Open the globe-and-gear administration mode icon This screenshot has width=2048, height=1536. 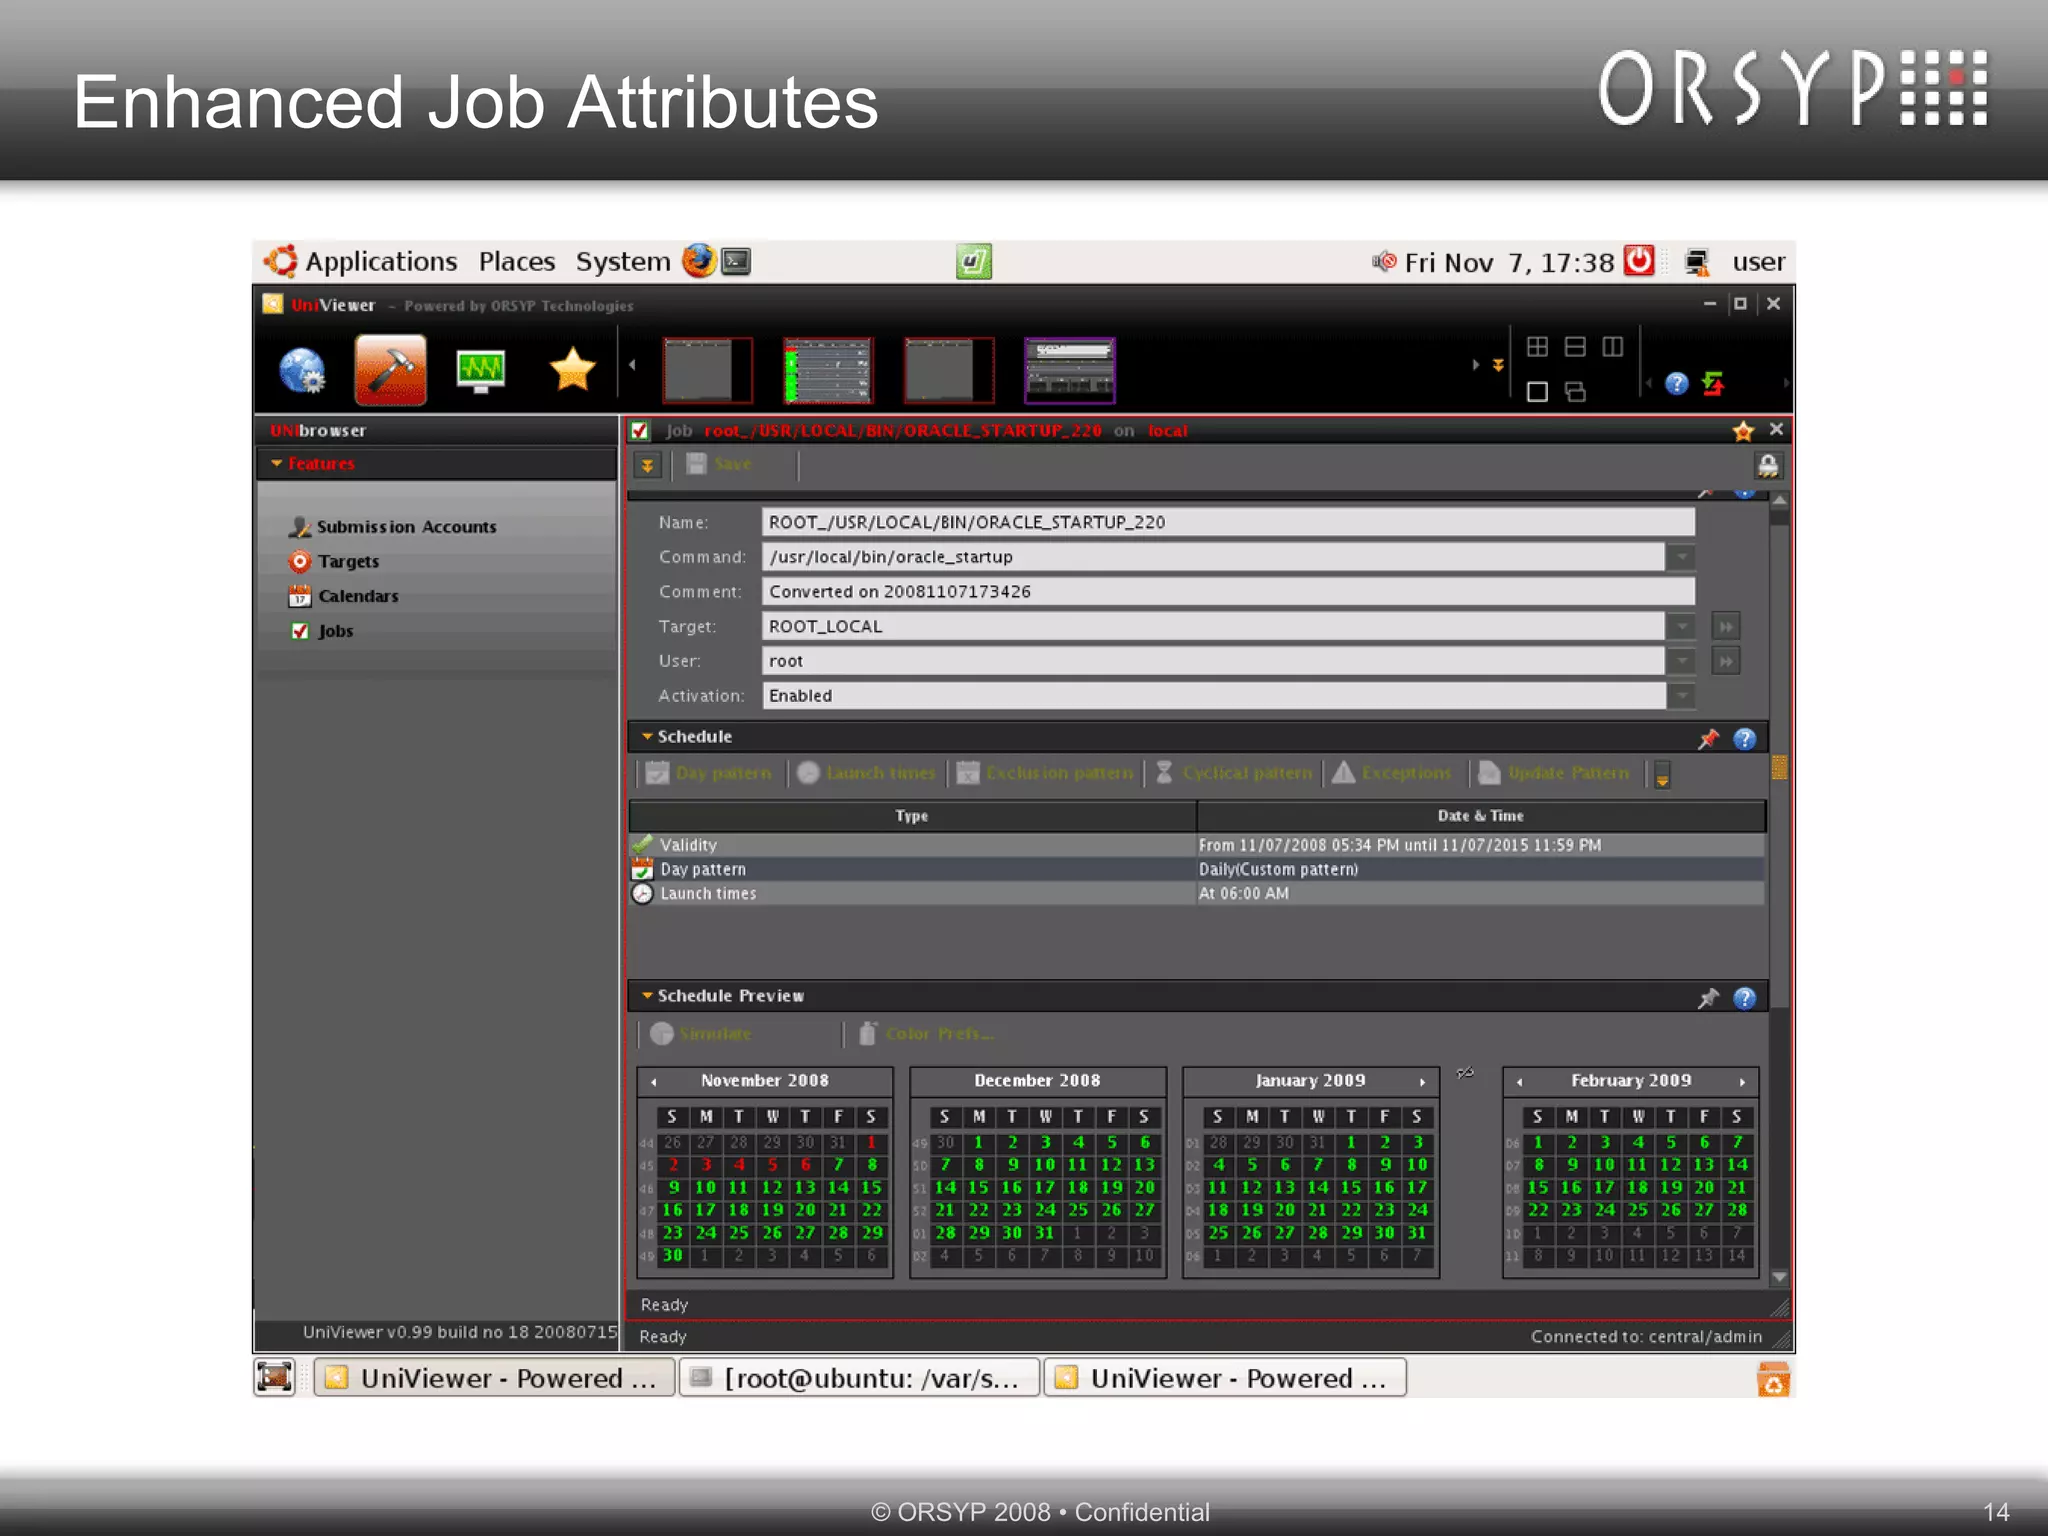(x=301, y=371)
